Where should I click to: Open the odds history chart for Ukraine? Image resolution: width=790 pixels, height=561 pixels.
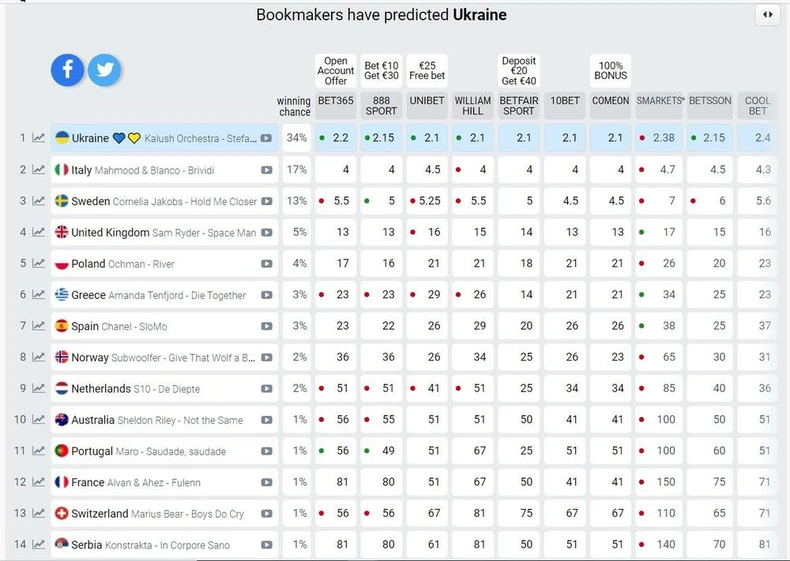38,138
